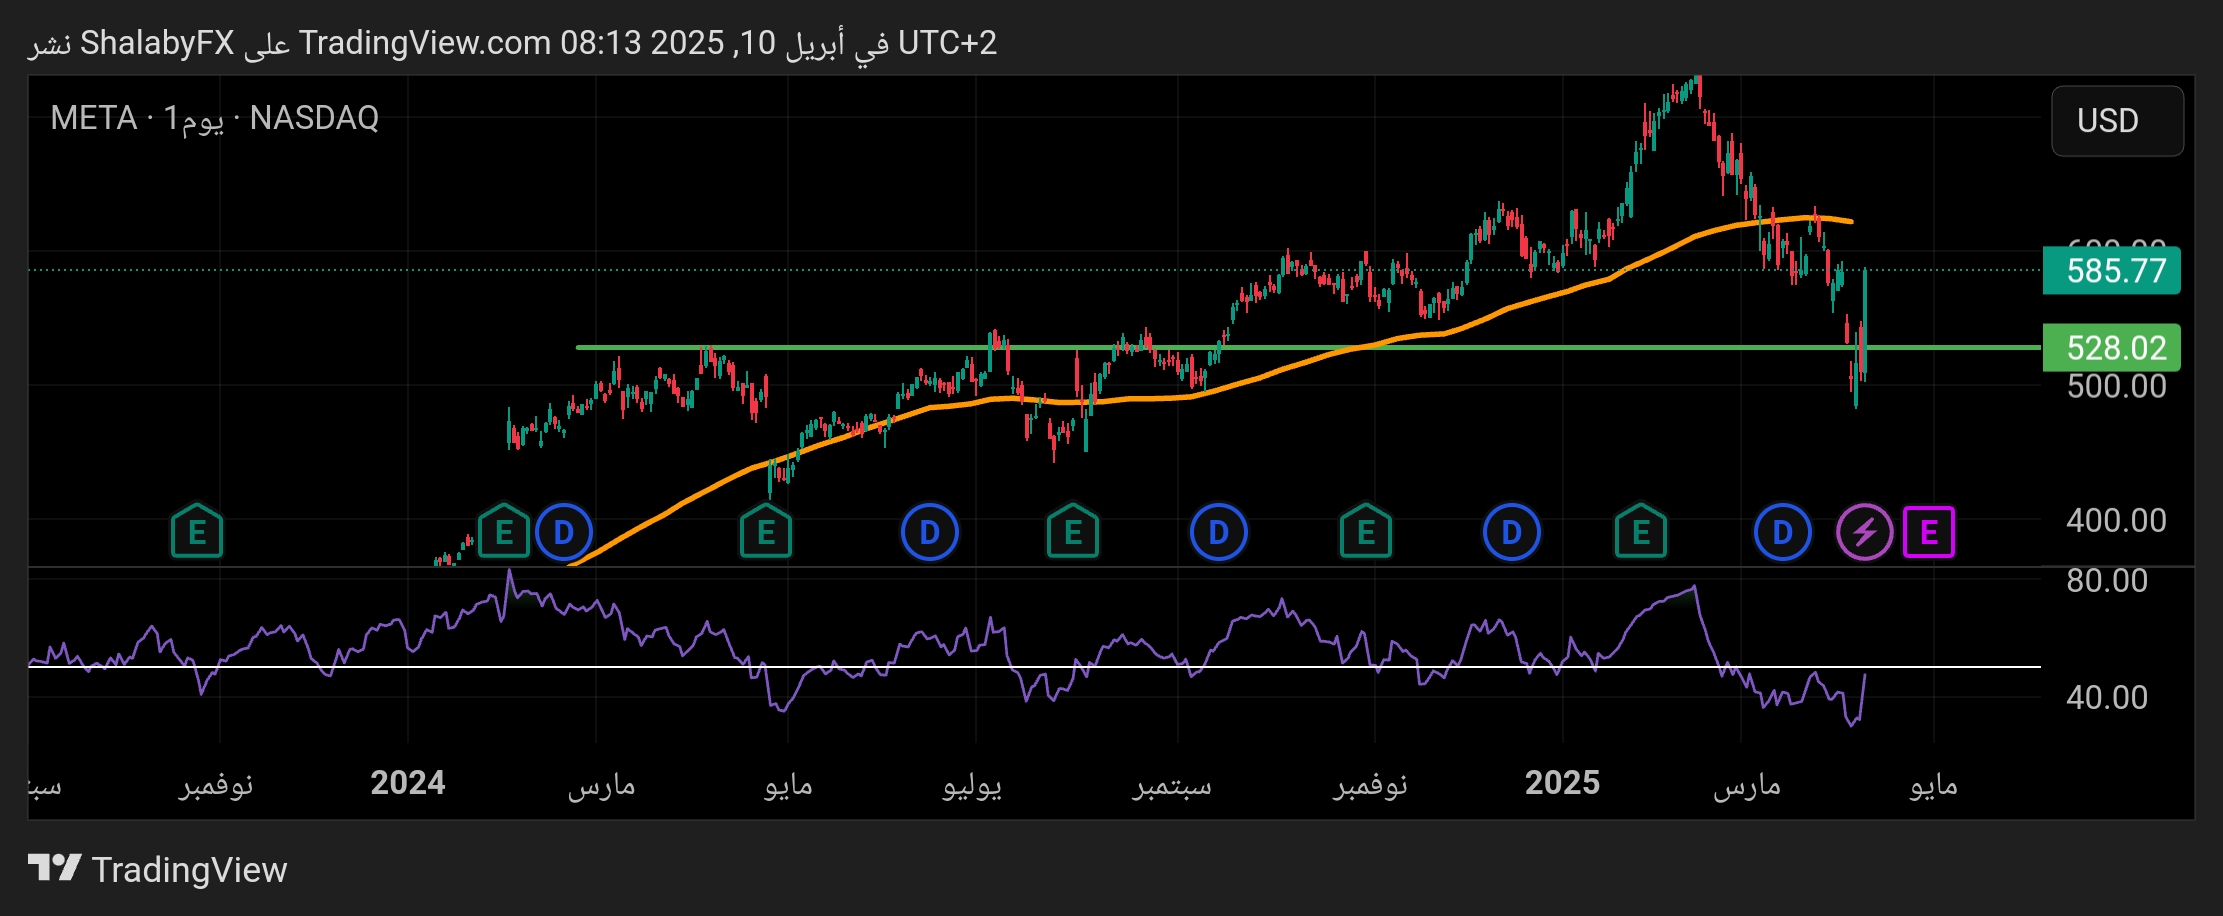The image size is (2223, 916).
Task: Click the 528.02 green horizontal line label
Action: click(2112, 348)
